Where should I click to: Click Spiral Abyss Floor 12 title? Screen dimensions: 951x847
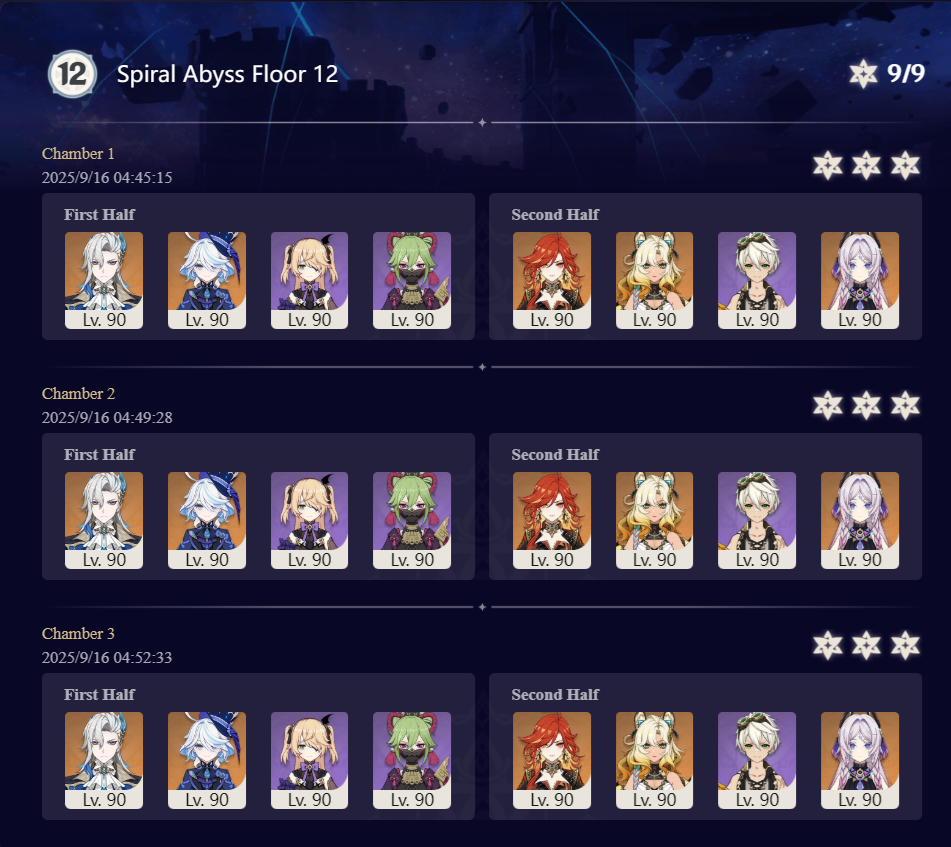pyautogui.click(x=227, y=74)
